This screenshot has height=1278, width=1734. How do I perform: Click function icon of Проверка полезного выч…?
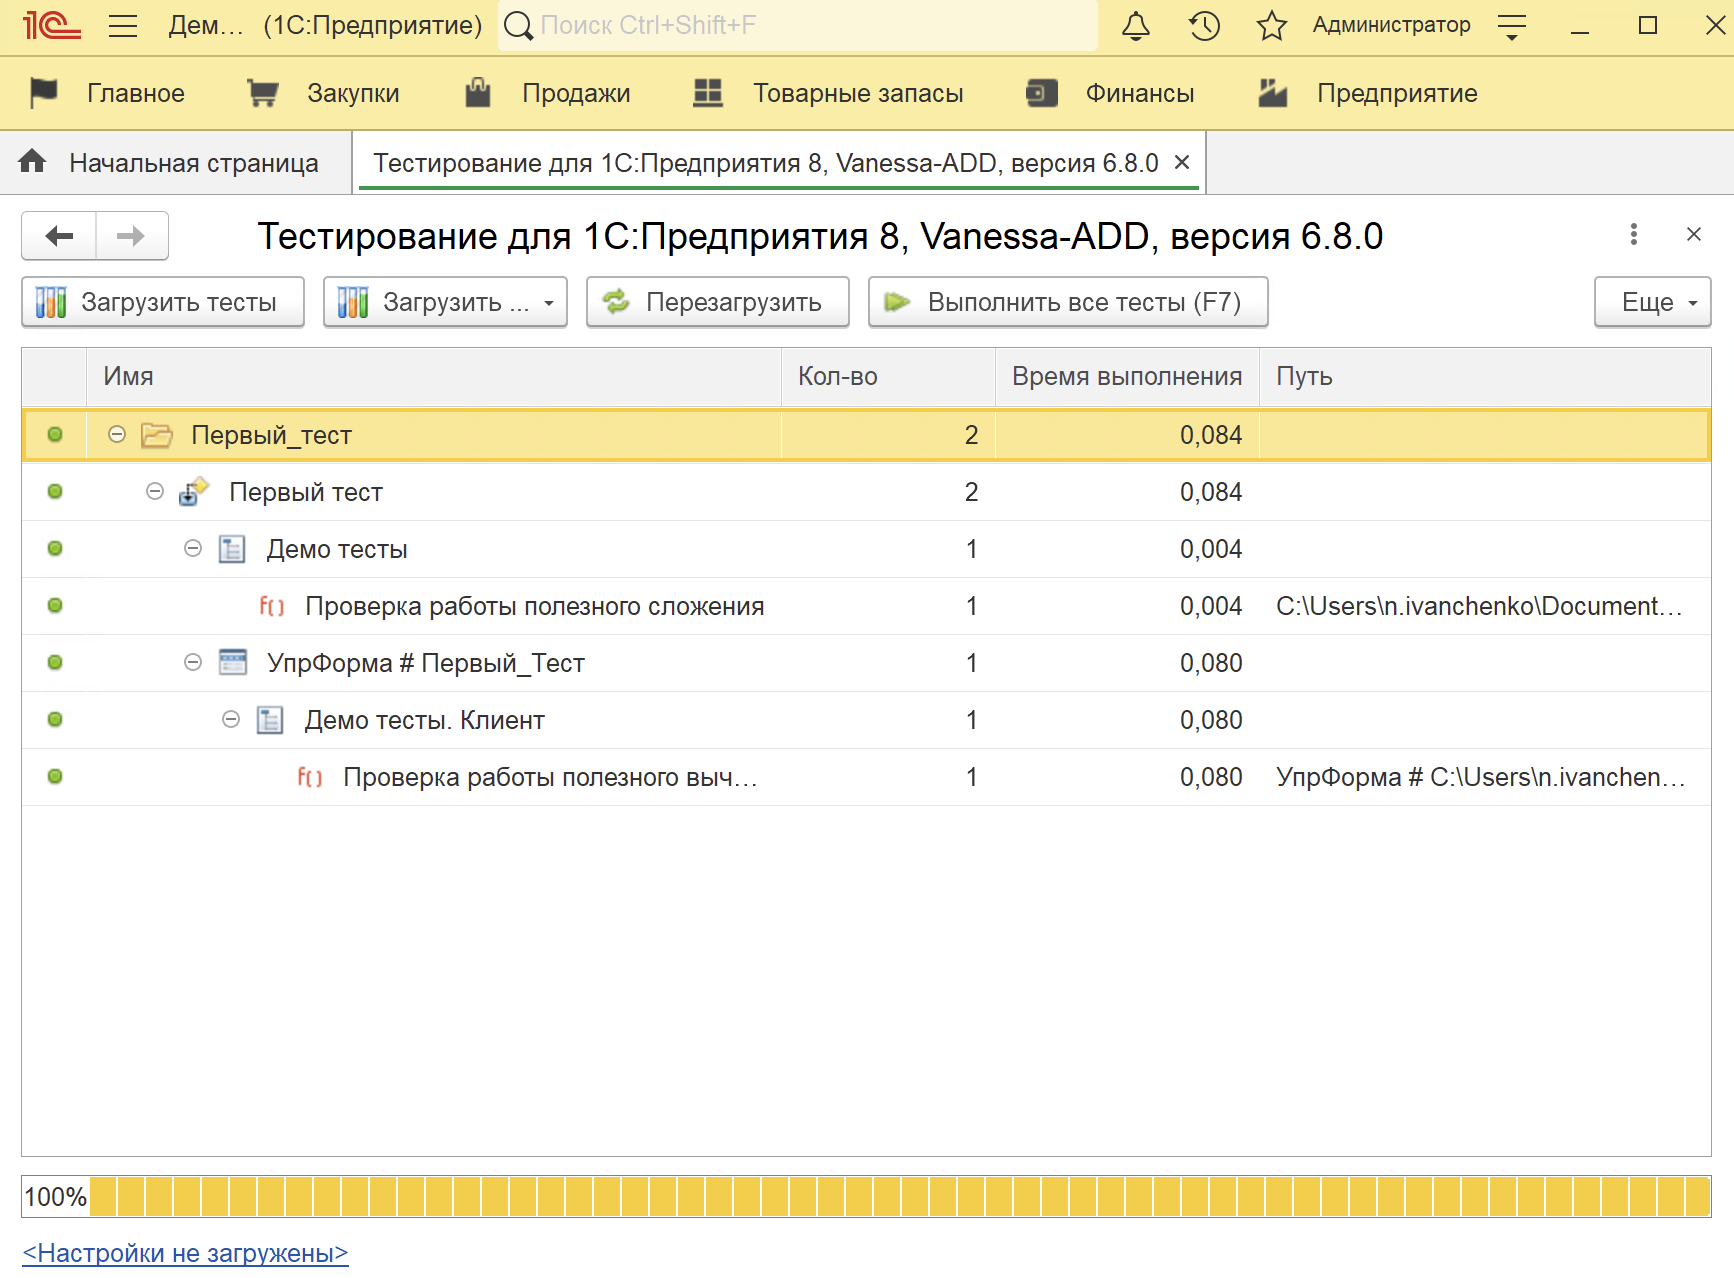(310, 777)
